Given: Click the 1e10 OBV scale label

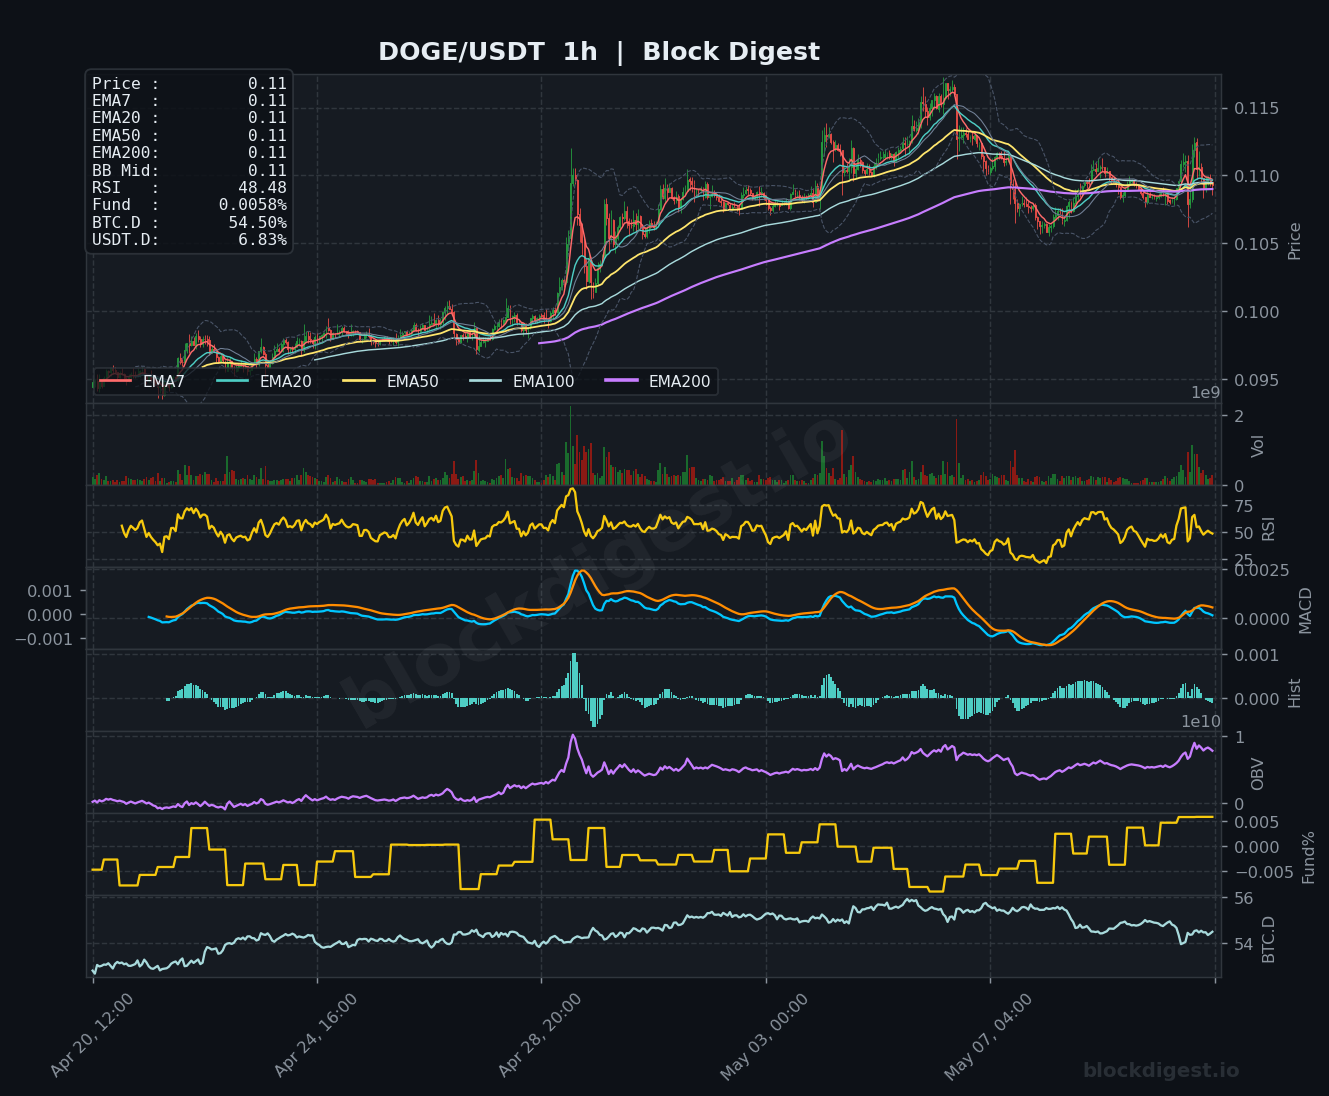Looking at the screenshot, I should [x=1201, y=722].
